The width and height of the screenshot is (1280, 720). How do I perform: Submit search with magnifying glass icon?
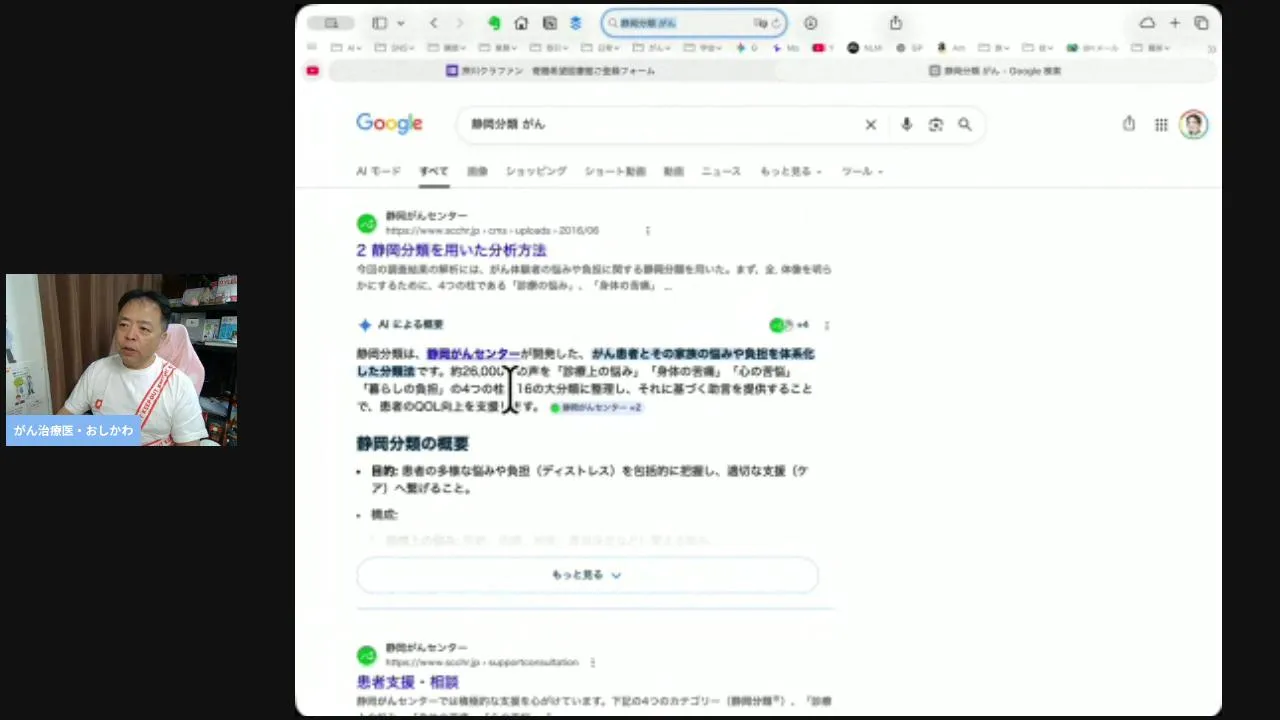pyautogui.click(x=965, y=124)
